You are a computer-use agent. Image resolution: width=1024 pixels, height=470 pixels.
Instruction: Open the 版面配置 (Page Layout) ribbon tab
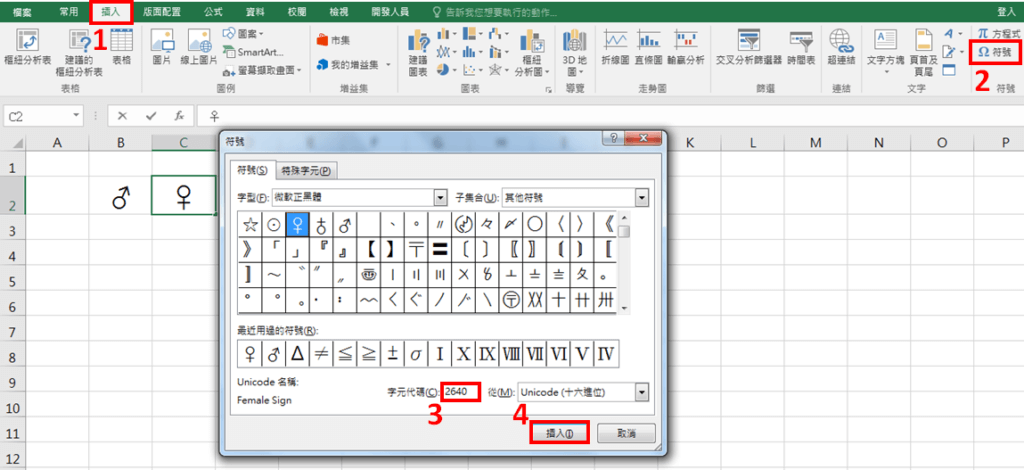162,11
